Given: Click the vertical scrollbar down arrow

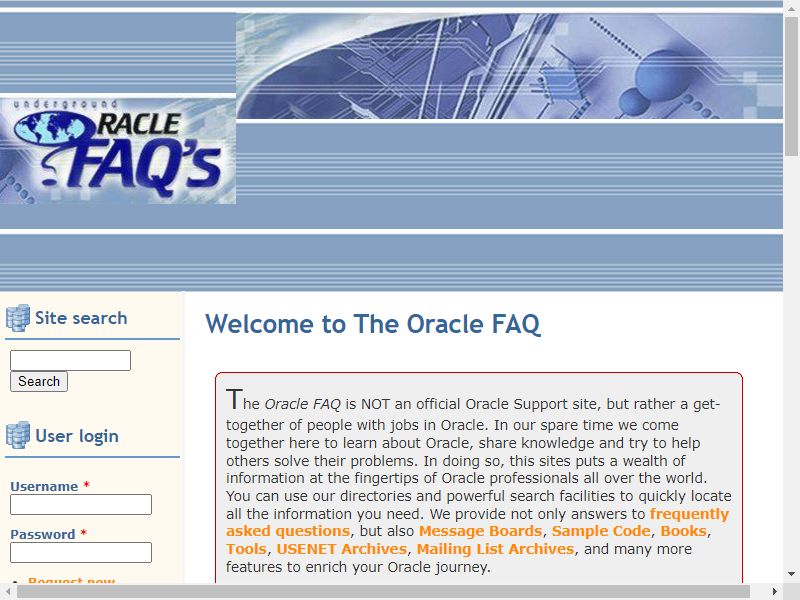Looking at the screenshot, I should tap(791, 574).
